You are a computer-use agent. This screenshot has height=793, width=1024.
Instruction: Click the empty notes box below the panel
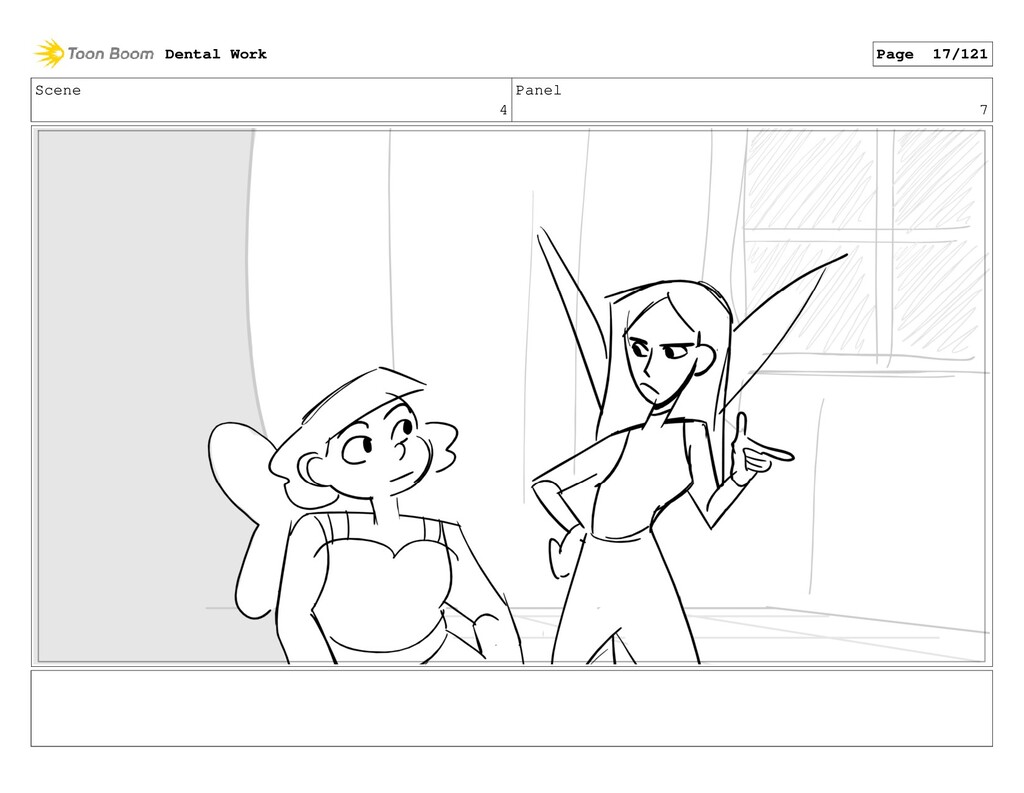[511, 708]
